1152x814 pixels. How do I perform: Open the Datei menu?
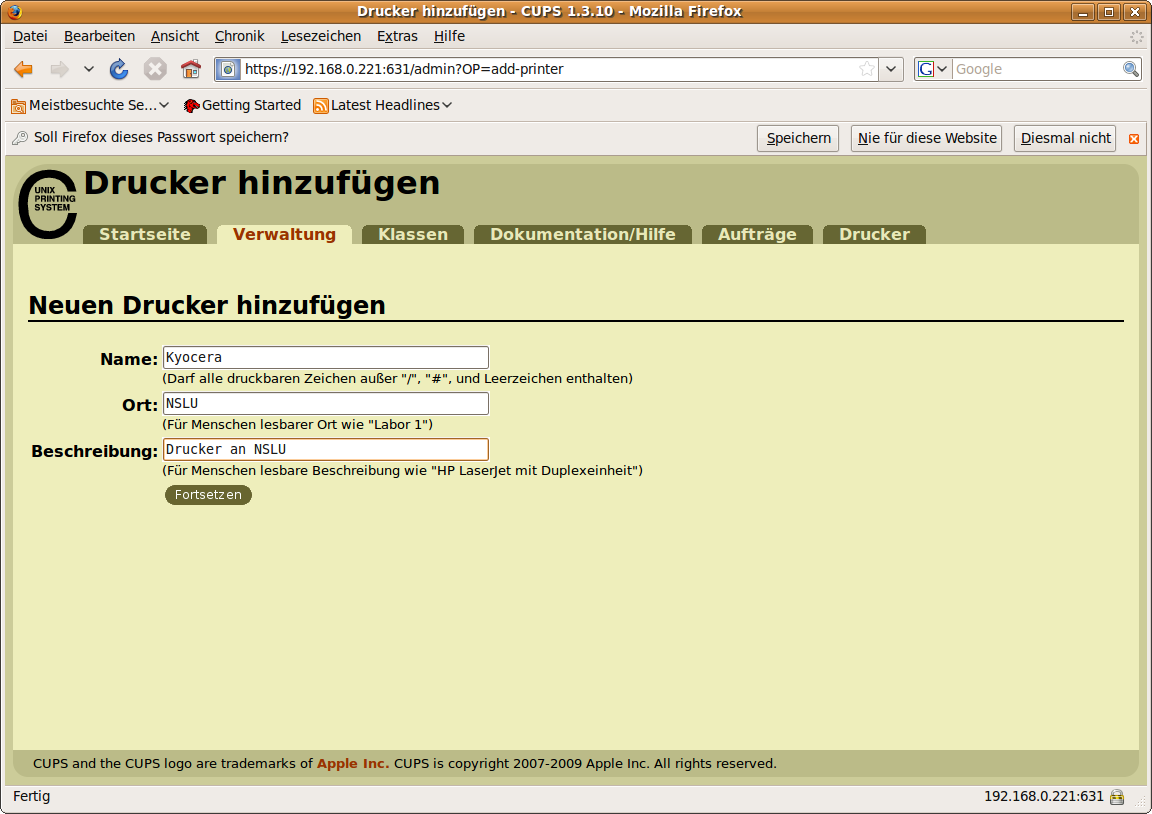pos(30,36)
